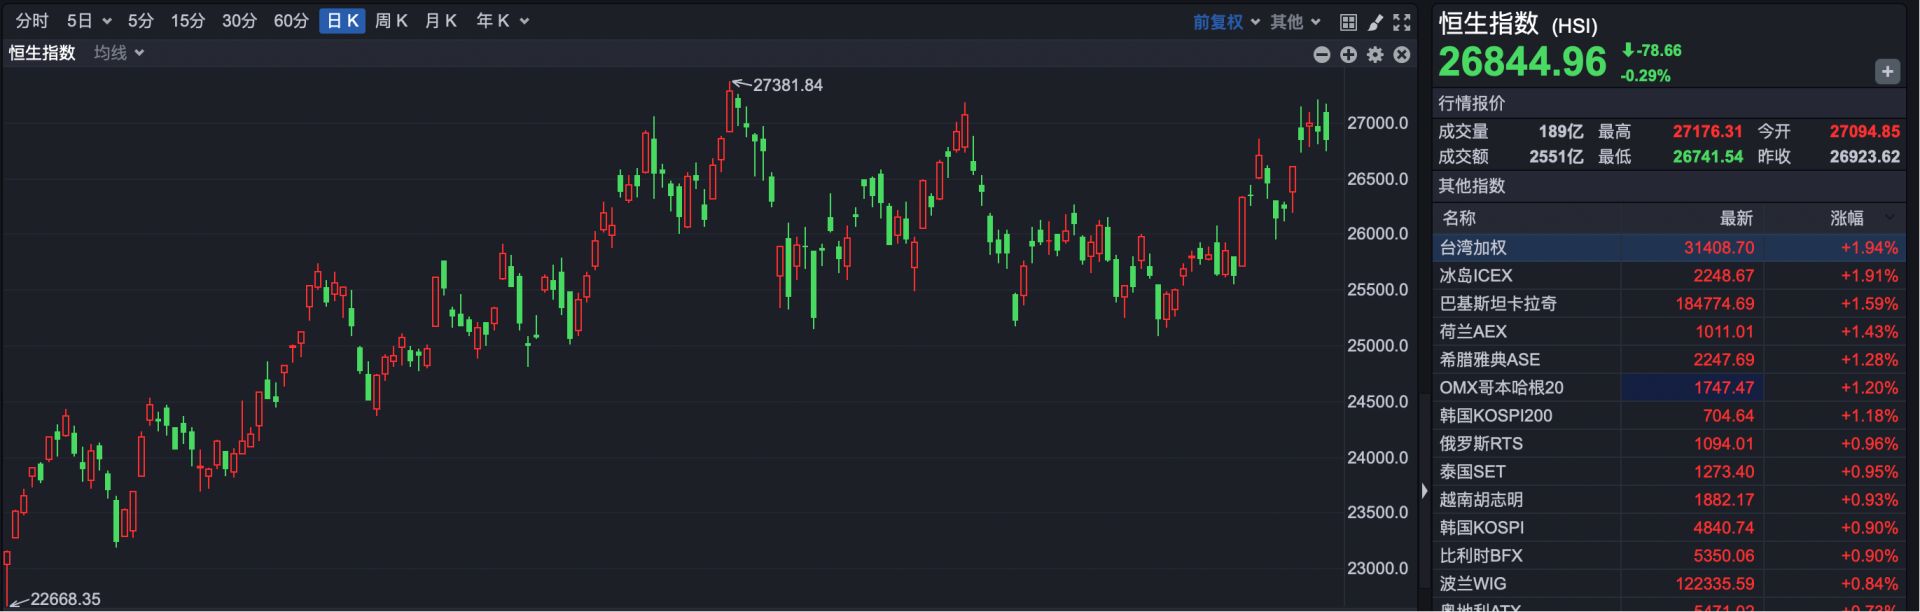Open the 其他 dropdown menu
Image resolution: width=1920 pixels, height=612 pixels.
tap(1295, 22)
